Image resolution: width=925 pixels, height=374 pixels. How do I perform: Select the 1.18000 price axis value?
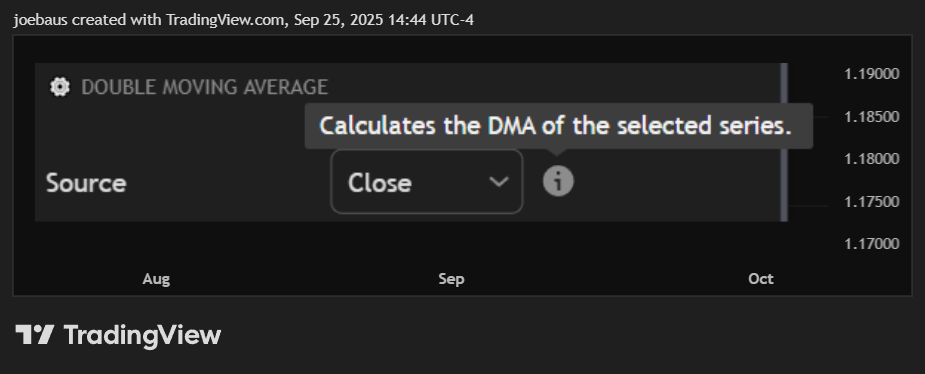pos(872,159)
